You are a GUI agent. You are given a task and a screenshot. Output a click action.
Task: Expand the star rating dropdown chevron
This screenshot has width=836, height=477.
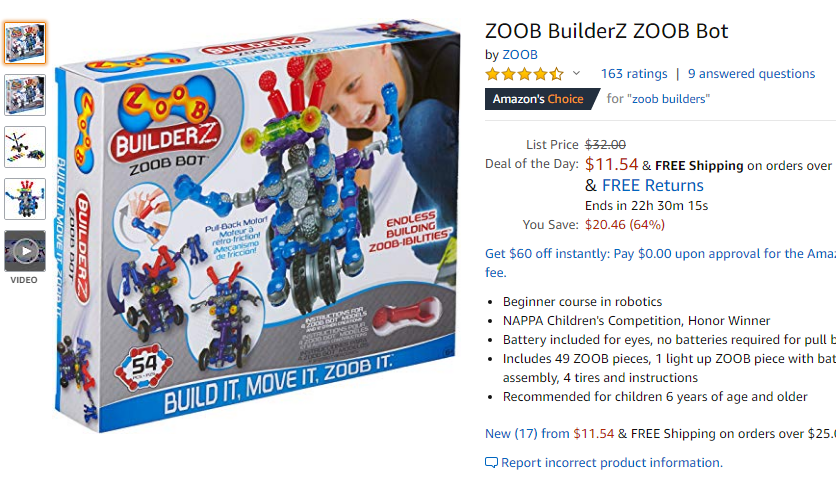(576, 73)
